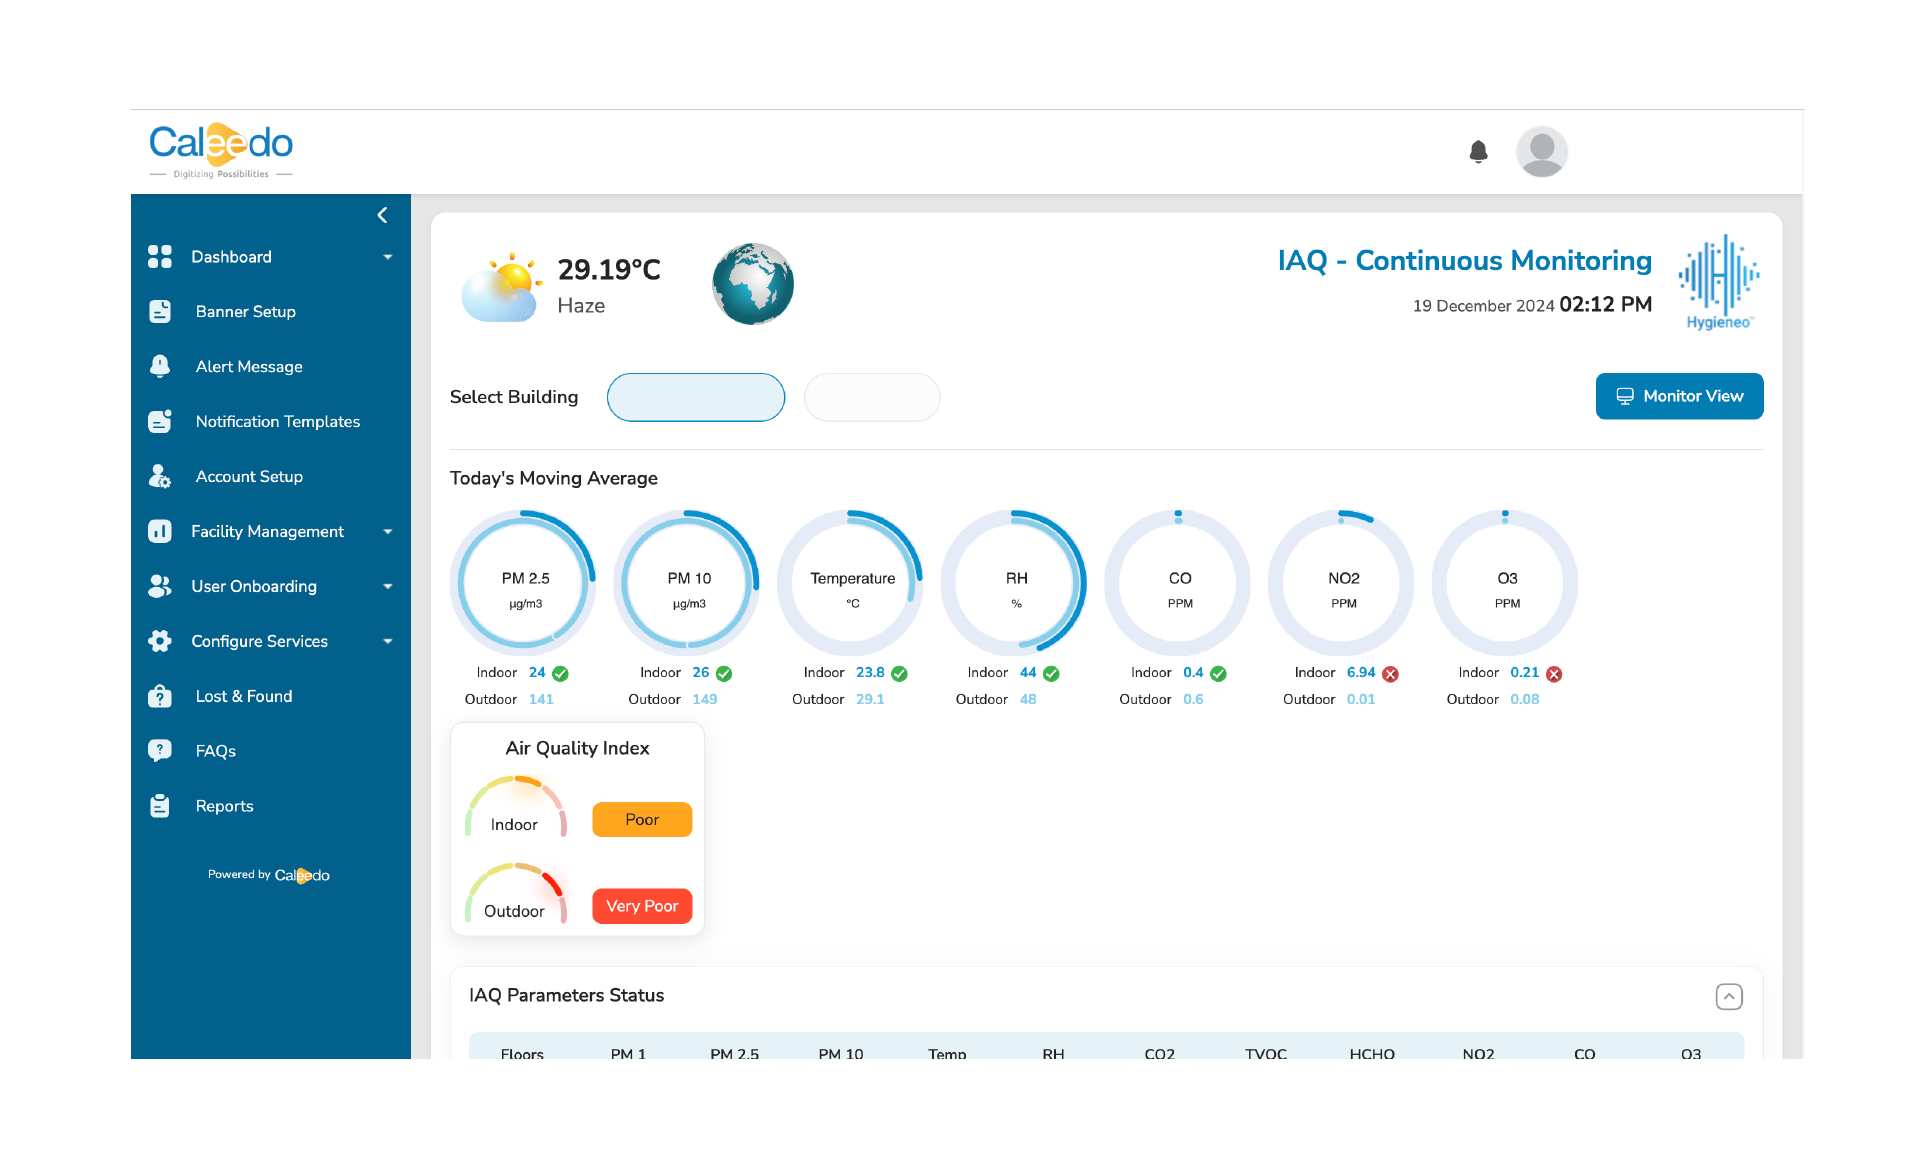Click the CO circular gauge
The width and height of the screenshot is (1905, 1159).
click(x=1179, y=583)
